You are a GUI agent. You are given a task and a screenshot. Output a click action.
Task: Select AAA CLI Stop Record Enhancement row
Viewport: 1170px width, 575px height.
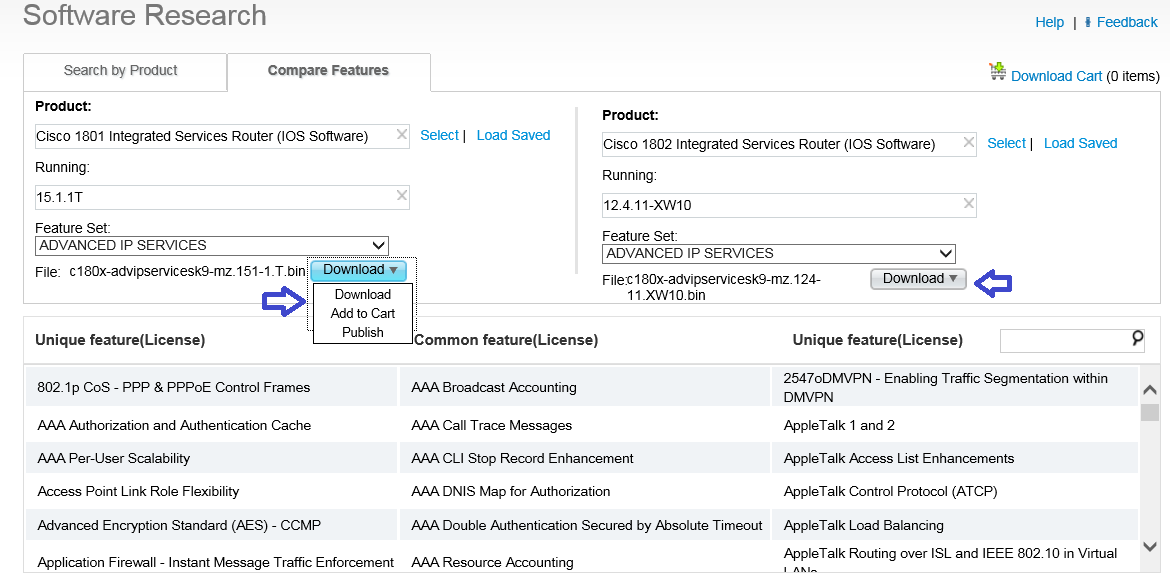point(584,458)
